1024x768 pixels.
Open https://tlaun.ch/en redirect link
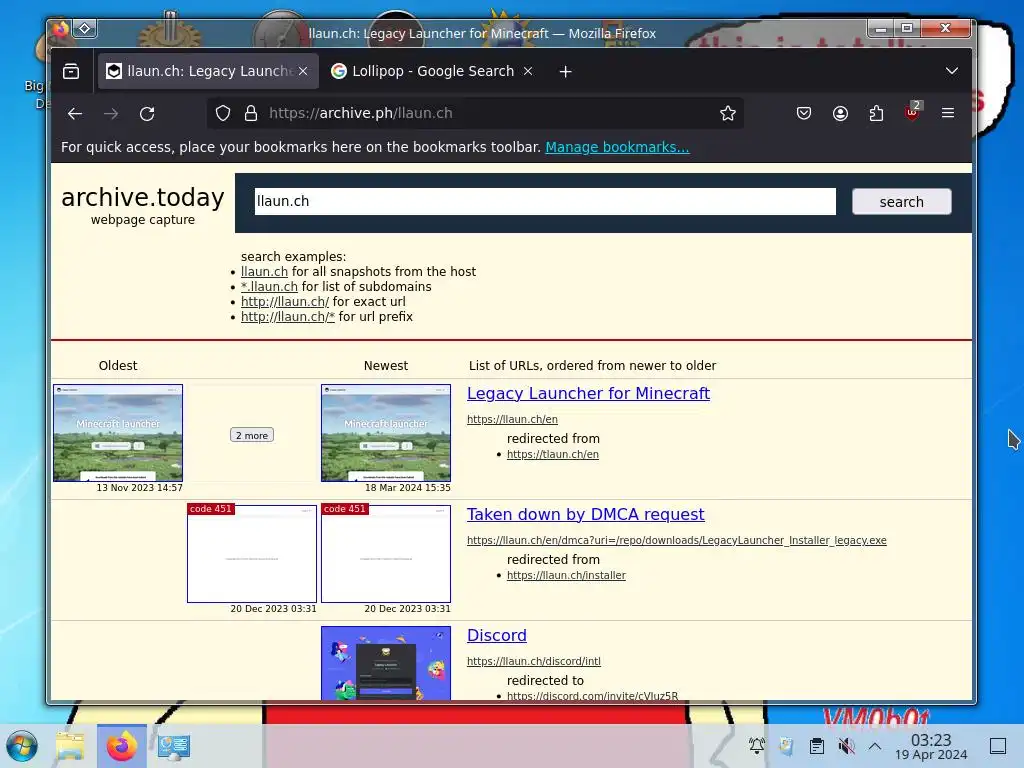tap(552, 455)
